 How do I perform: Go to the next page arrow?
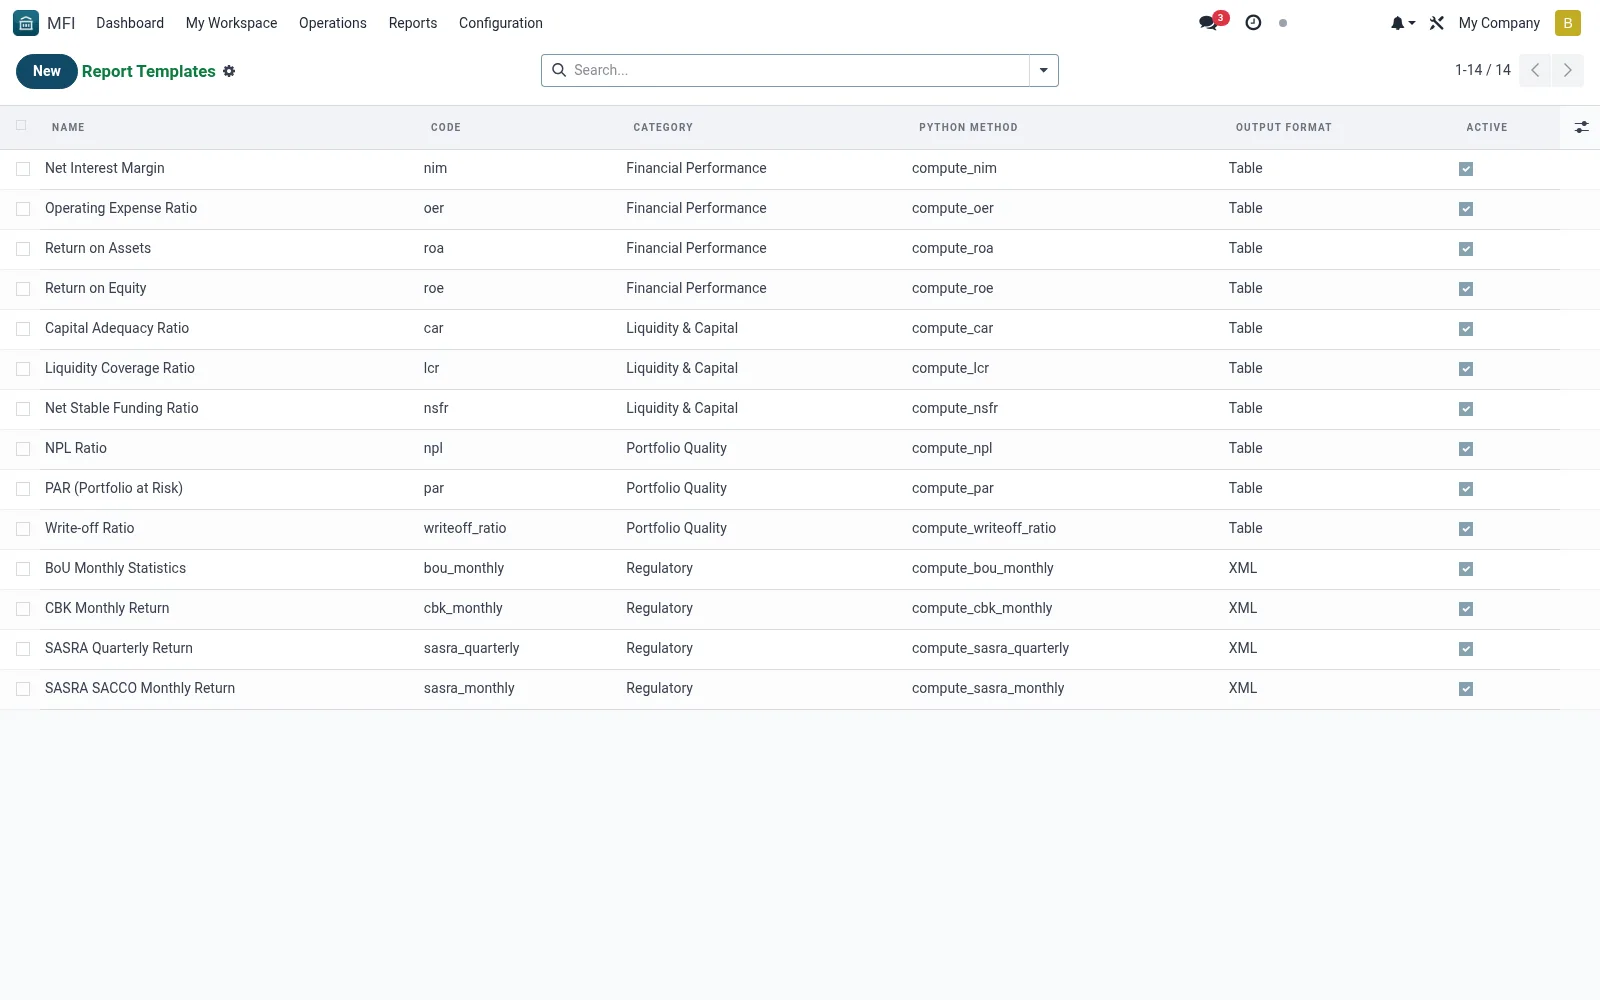1567,70
